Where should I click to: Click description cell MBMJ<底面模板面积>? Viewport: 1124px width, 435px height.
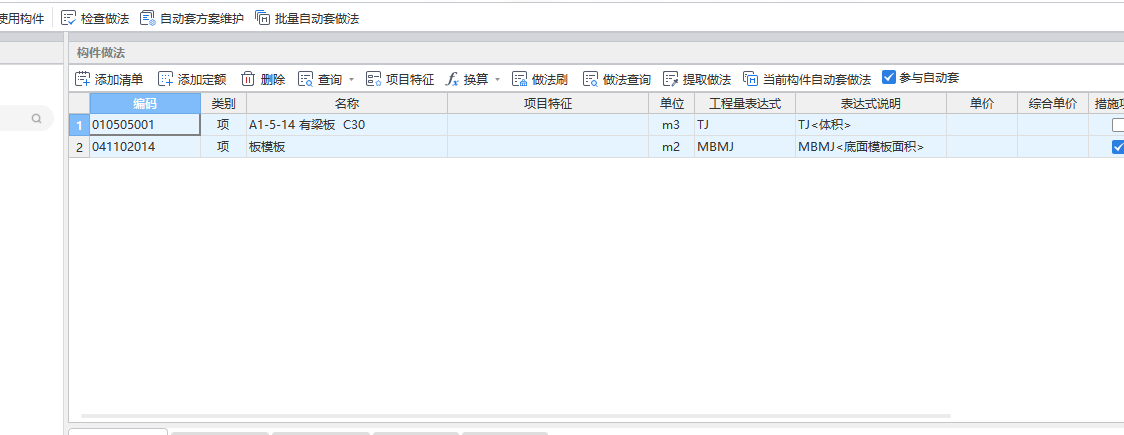(871, 147)
